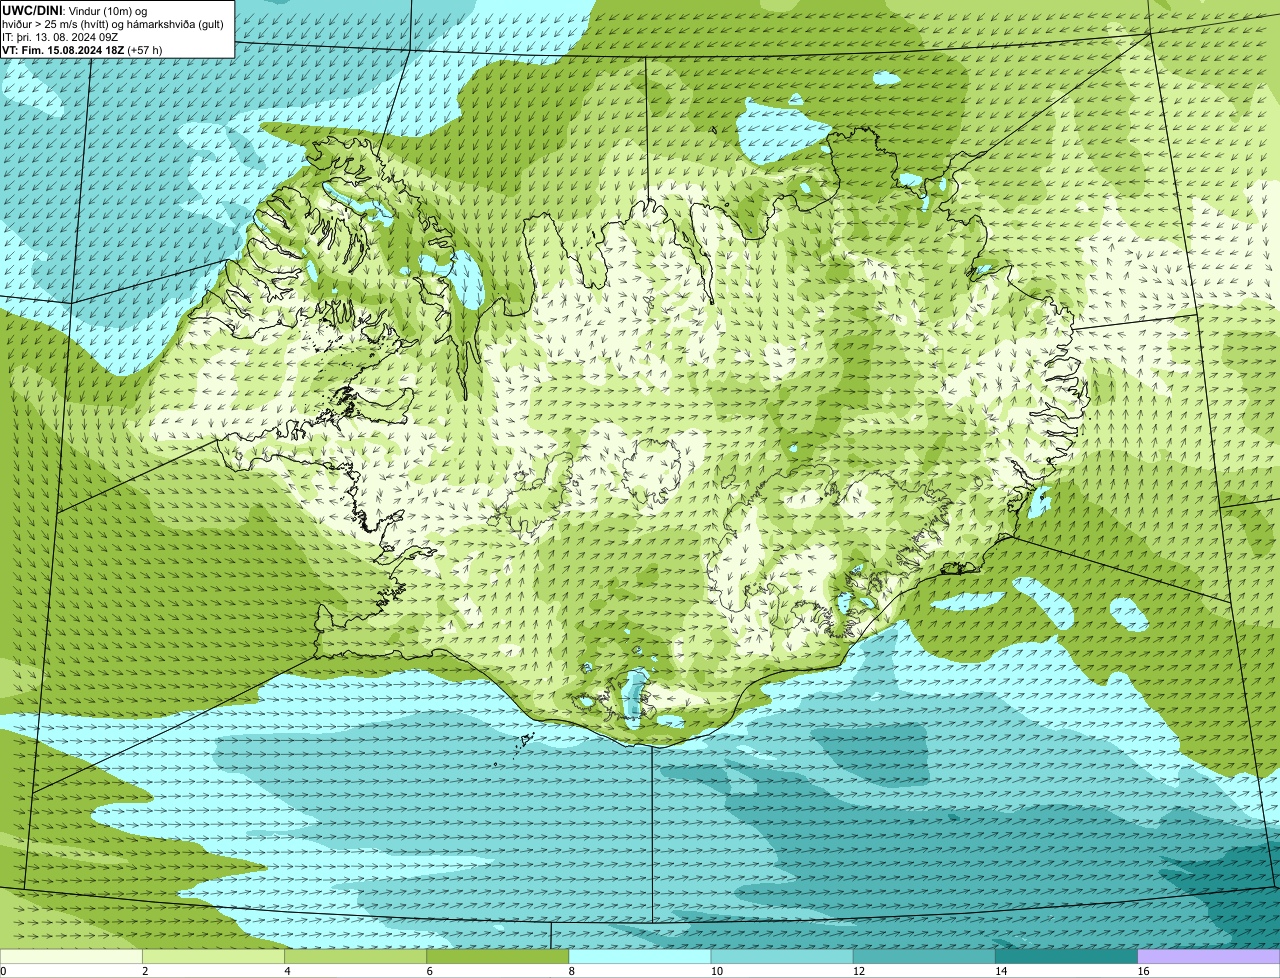Image resolution: width=1280 pixels, height=978 pixels.
Task: Click the legend value label 0
Action: (3, 971)
